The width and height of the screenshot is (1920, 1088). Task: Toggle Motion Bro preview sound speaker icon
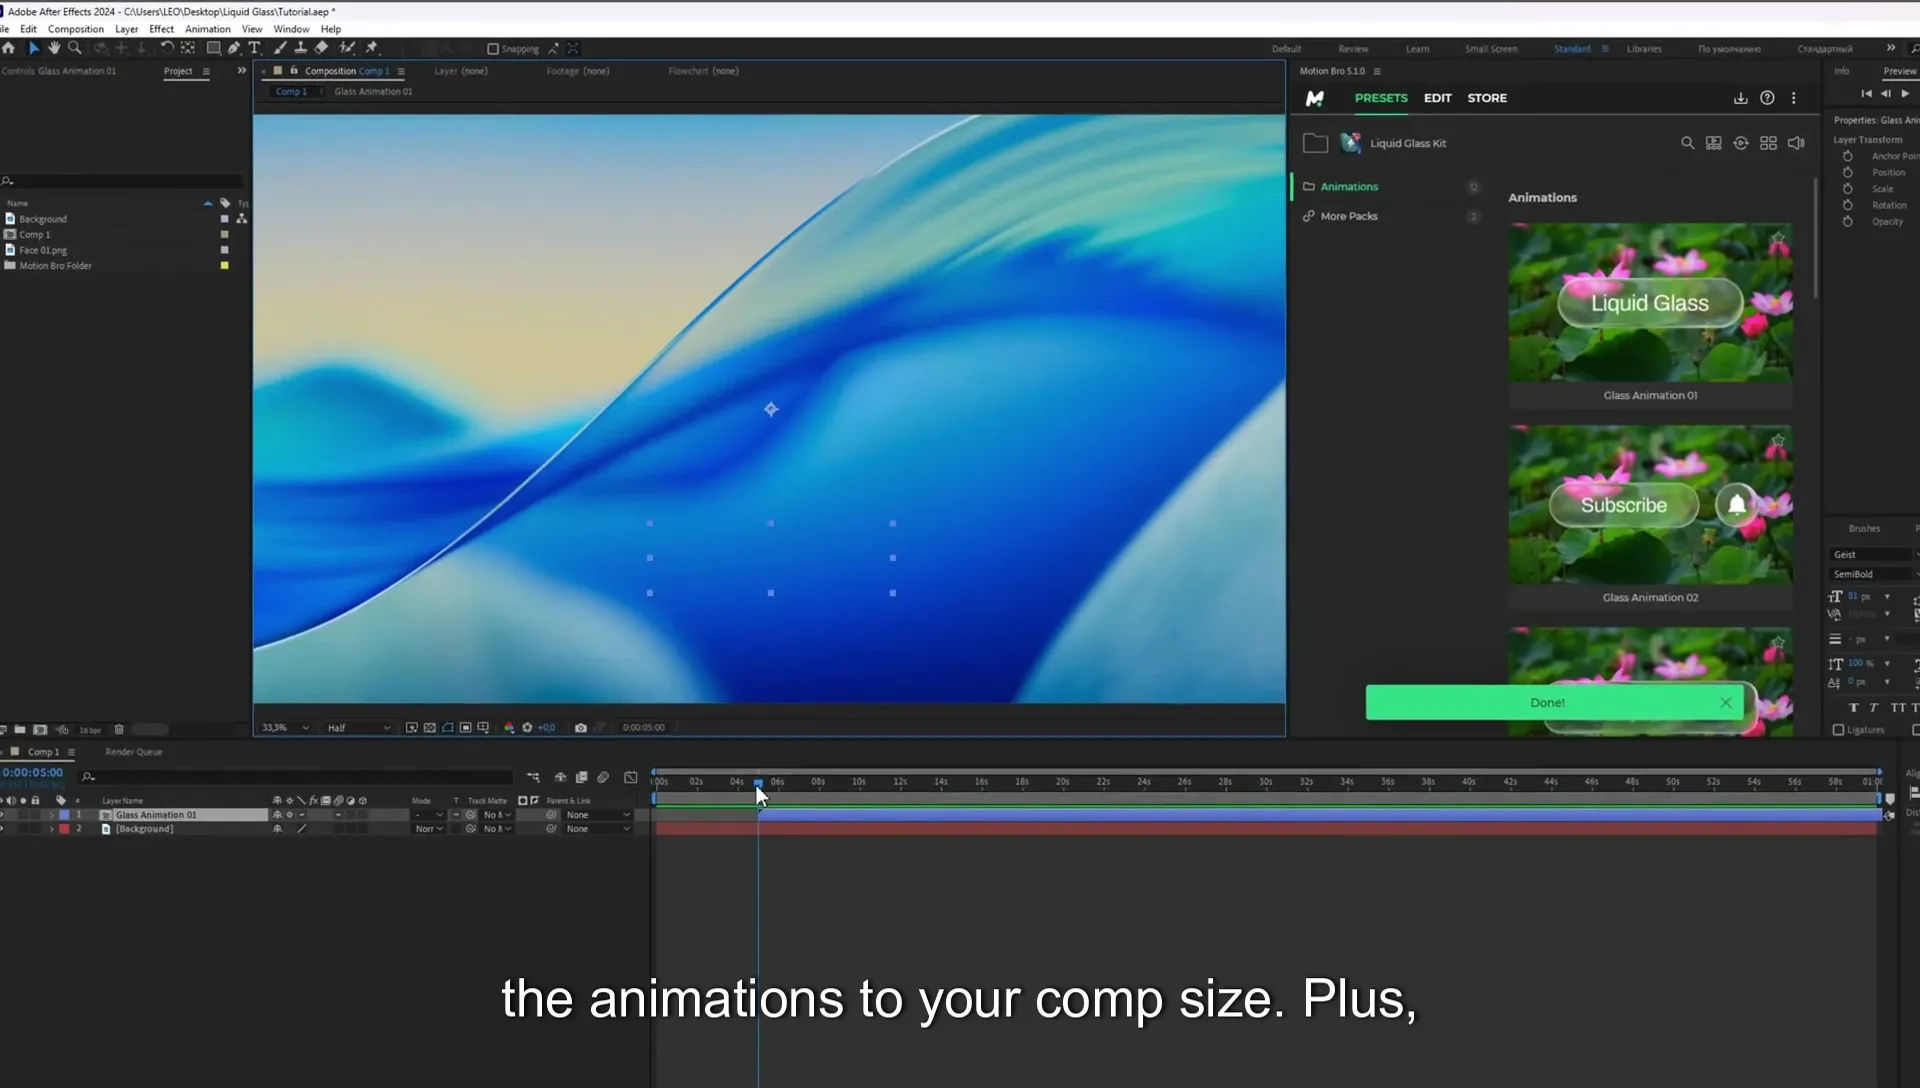[1796, 143]
